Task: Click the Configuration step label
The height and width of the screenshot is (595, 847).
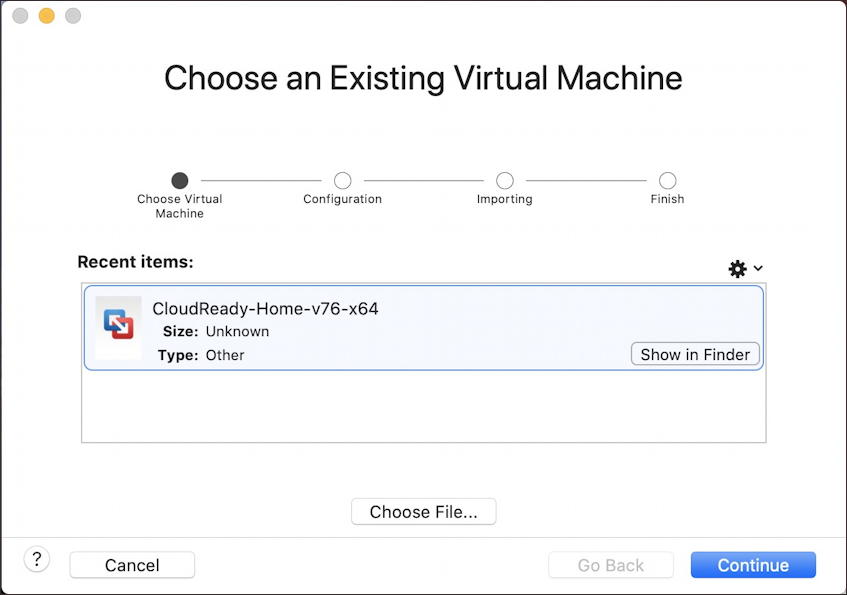Action: 342,199
